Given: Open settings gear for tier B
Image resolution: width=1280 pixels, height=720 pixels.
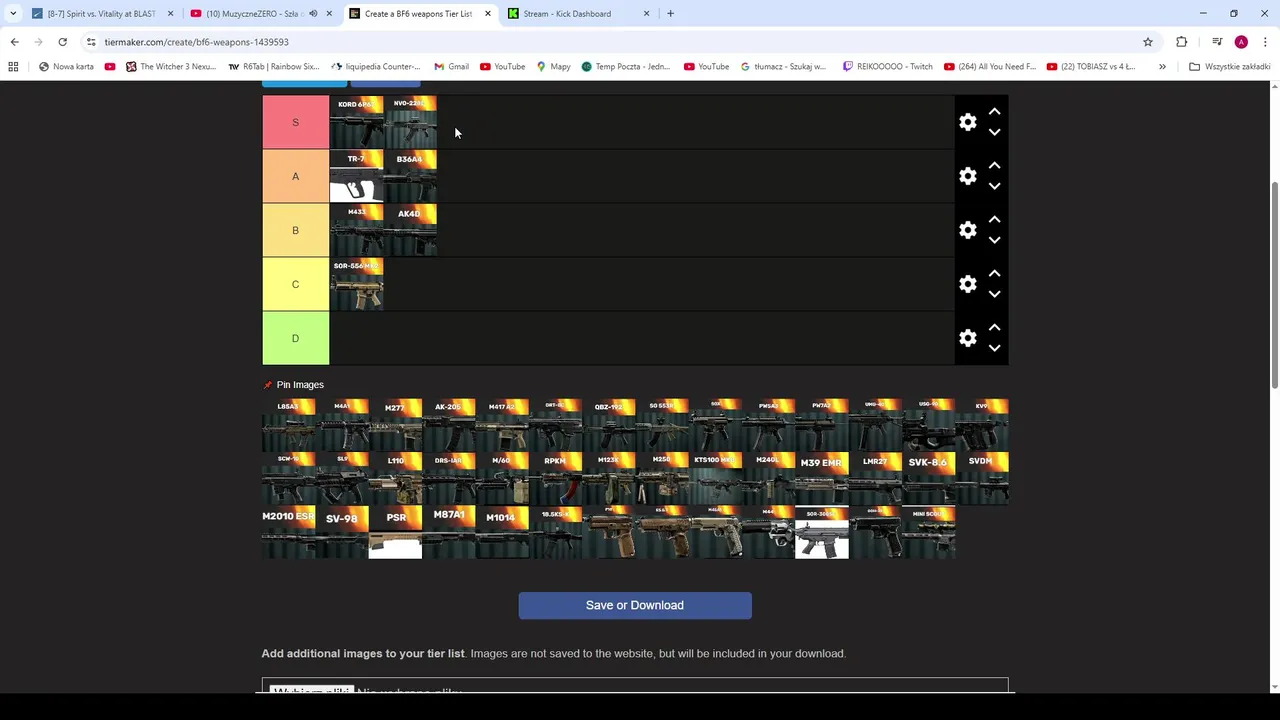Looking at the screenshot, I should tap(967, 230).
